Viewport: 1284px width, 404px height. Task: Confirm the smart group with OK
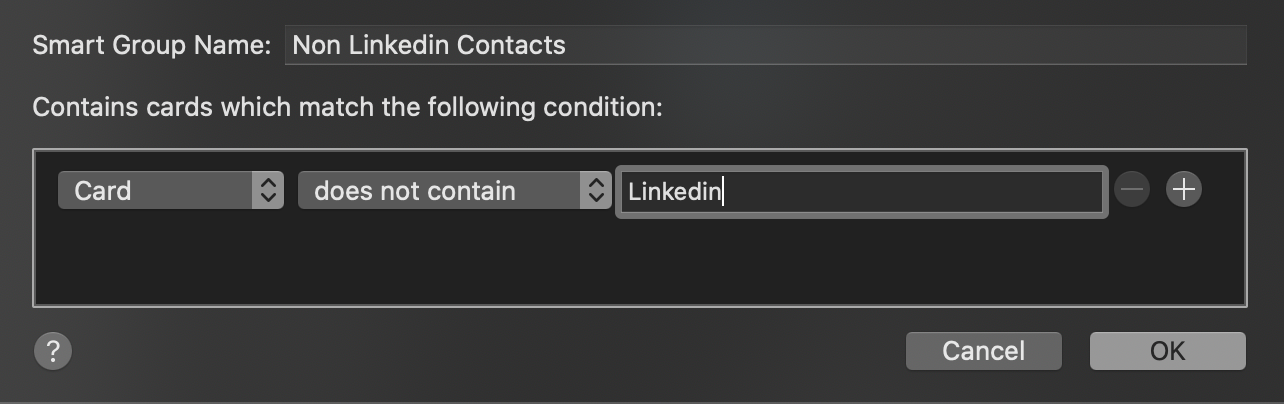pos(1167,351)
